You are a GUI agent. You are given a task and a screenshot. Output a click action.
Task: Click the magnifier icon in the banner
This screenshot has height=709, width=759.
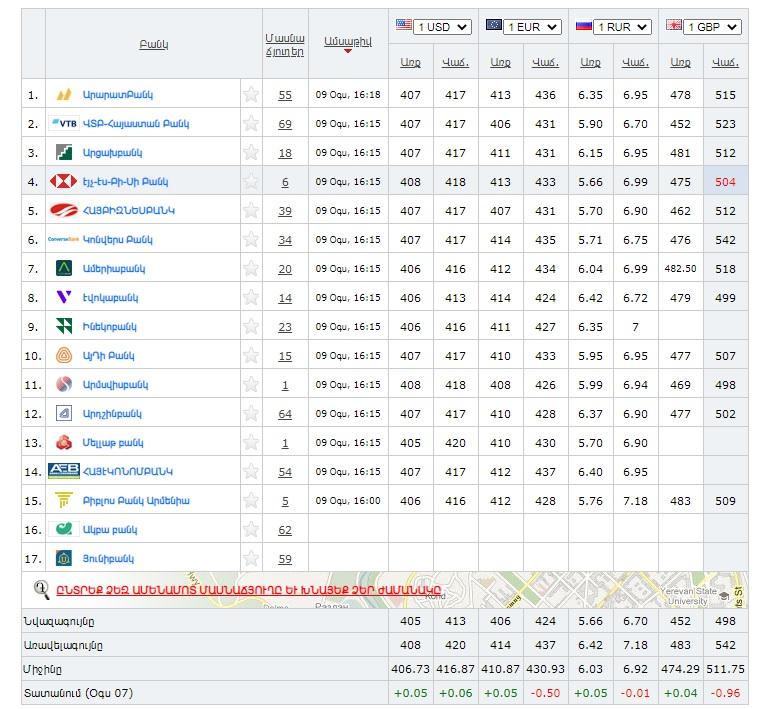coord(42,590)
